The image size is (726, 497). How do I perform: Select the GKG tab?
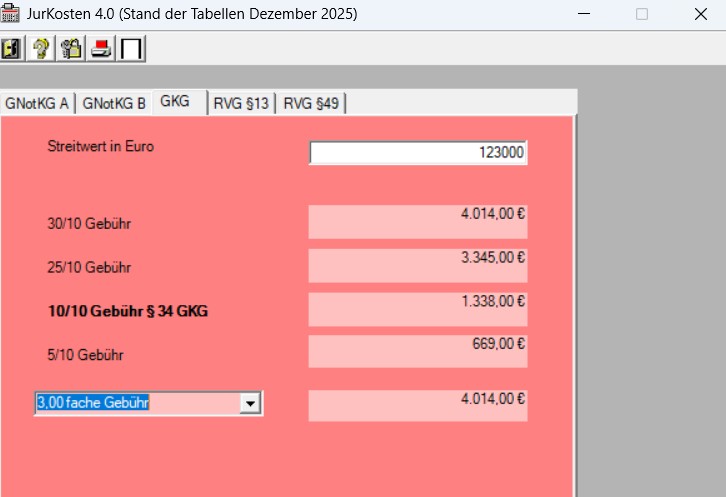point(175,102)
